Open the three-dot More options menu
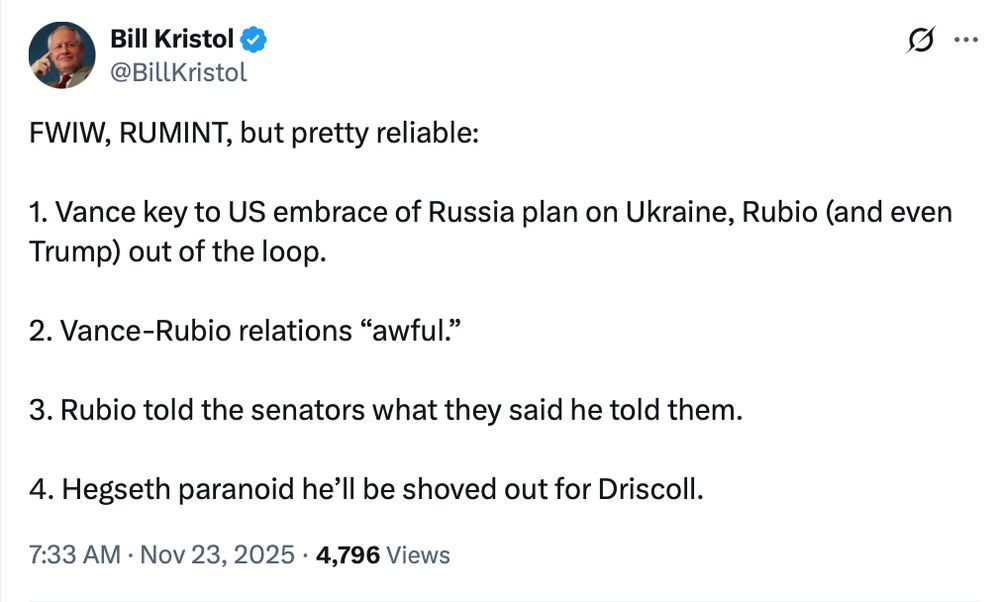The image size is (1000, 602). tap(966, 40)
